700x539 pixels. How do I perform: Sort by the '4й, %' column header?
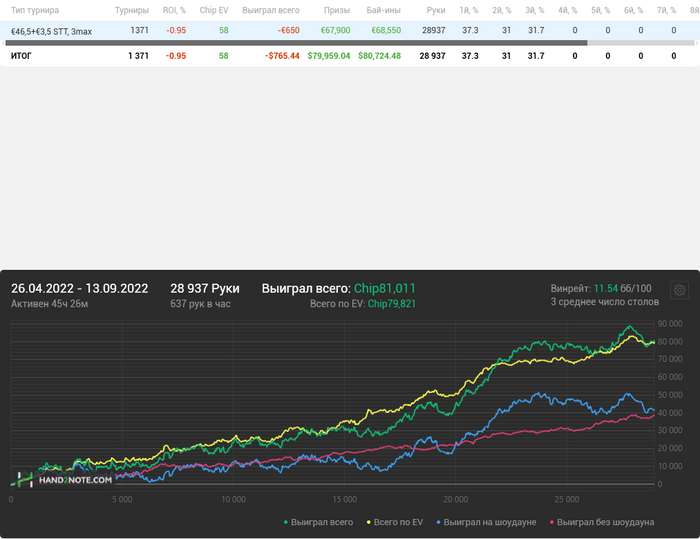tap(567, 10)
